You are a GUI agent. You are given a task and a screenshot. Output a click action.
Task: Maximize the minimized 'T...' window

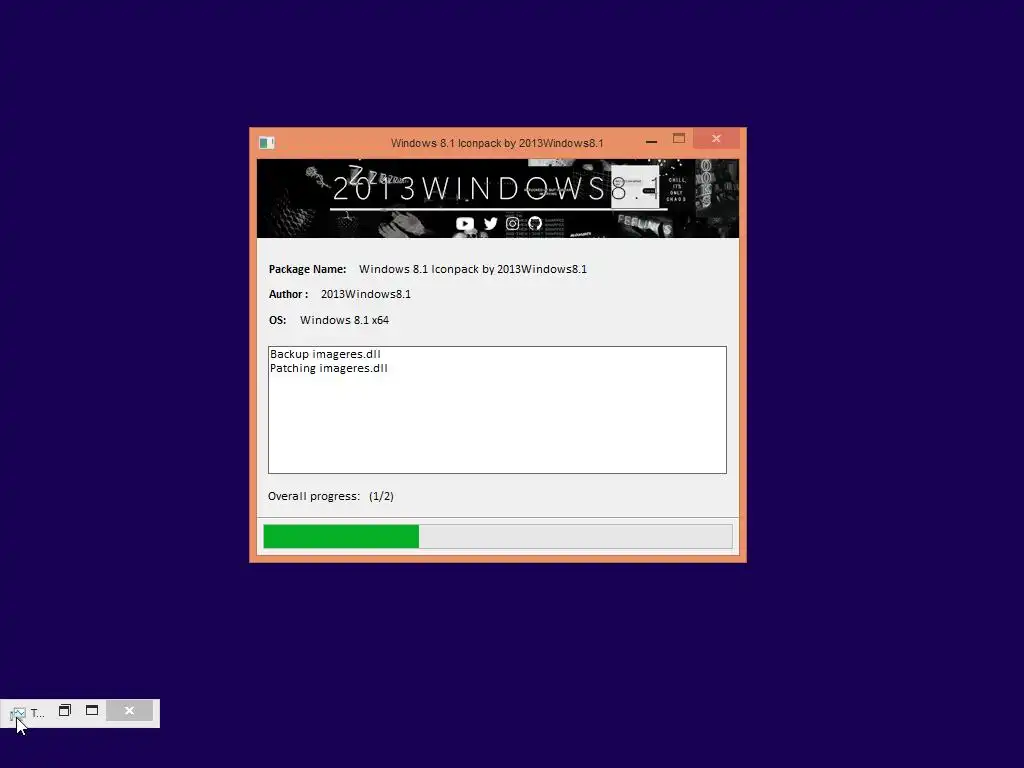(x=92, y=711)
